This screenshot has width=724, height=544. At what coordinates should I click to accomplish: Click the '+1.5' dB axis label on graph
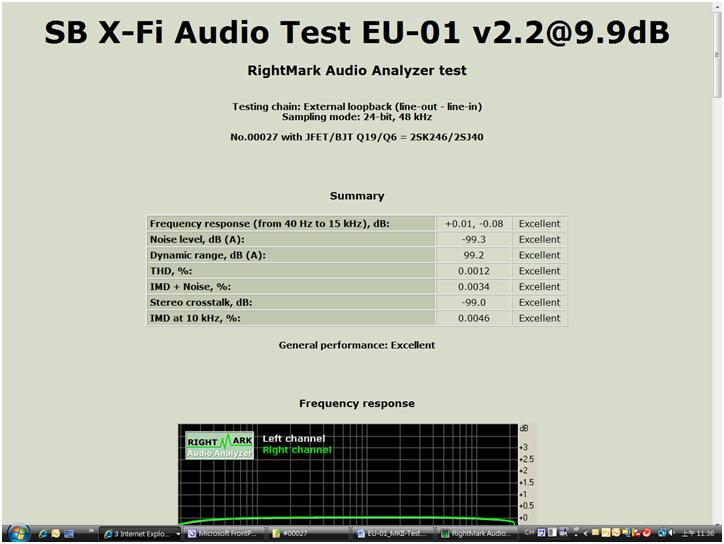(x=526, y=482)
